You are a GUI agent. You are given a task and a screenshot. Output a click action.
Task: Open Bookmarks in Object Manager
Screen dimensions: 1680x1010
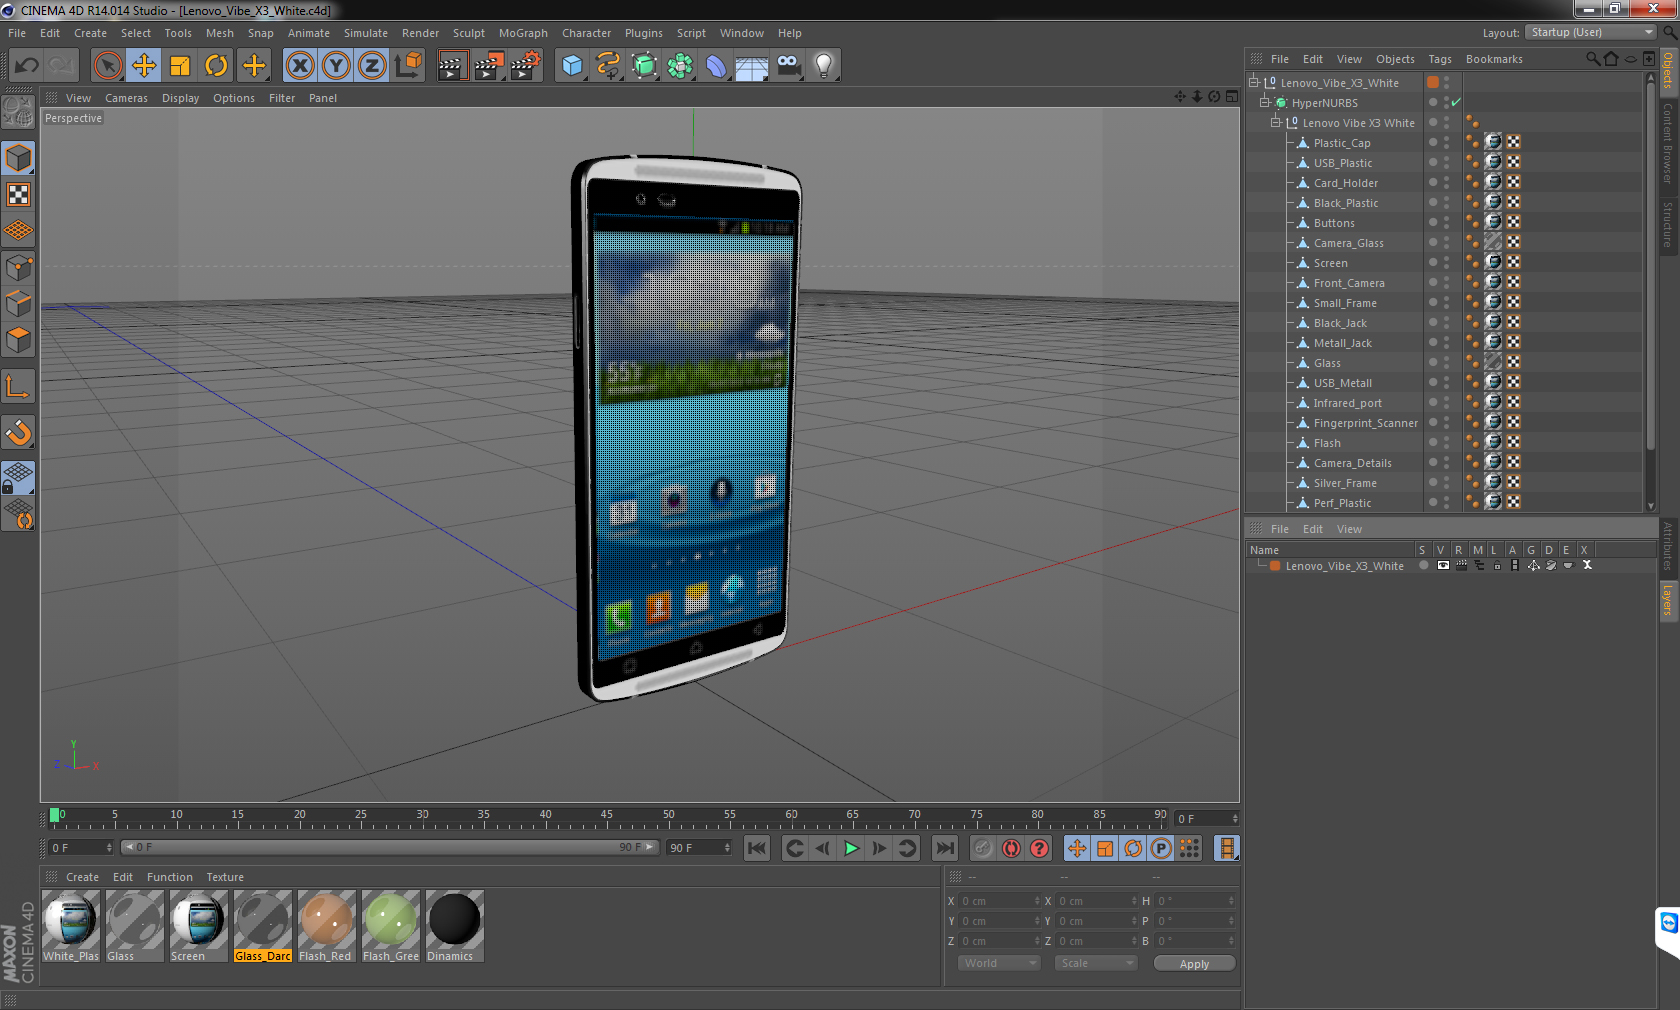(1494, 59)
